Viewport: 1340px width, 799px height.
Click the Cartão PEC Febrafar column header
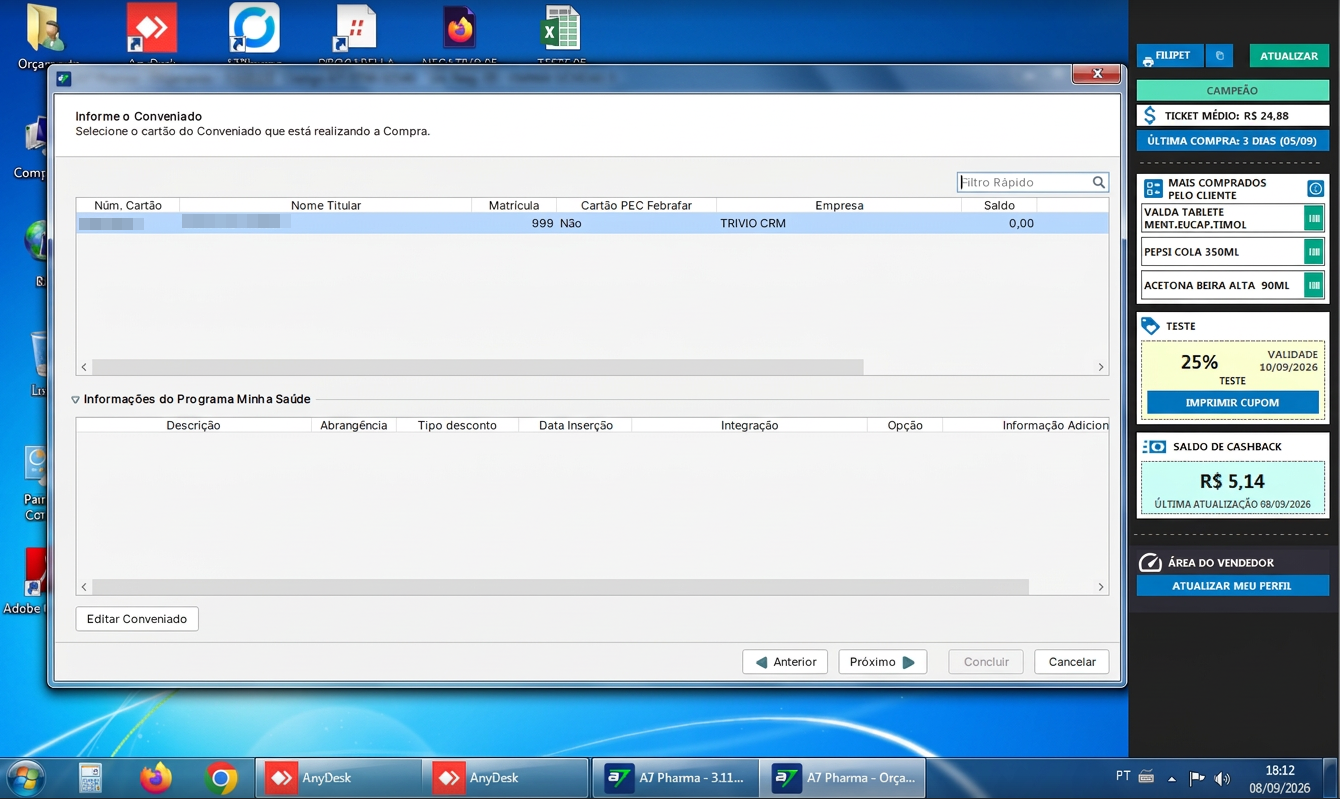coord(636,205)
